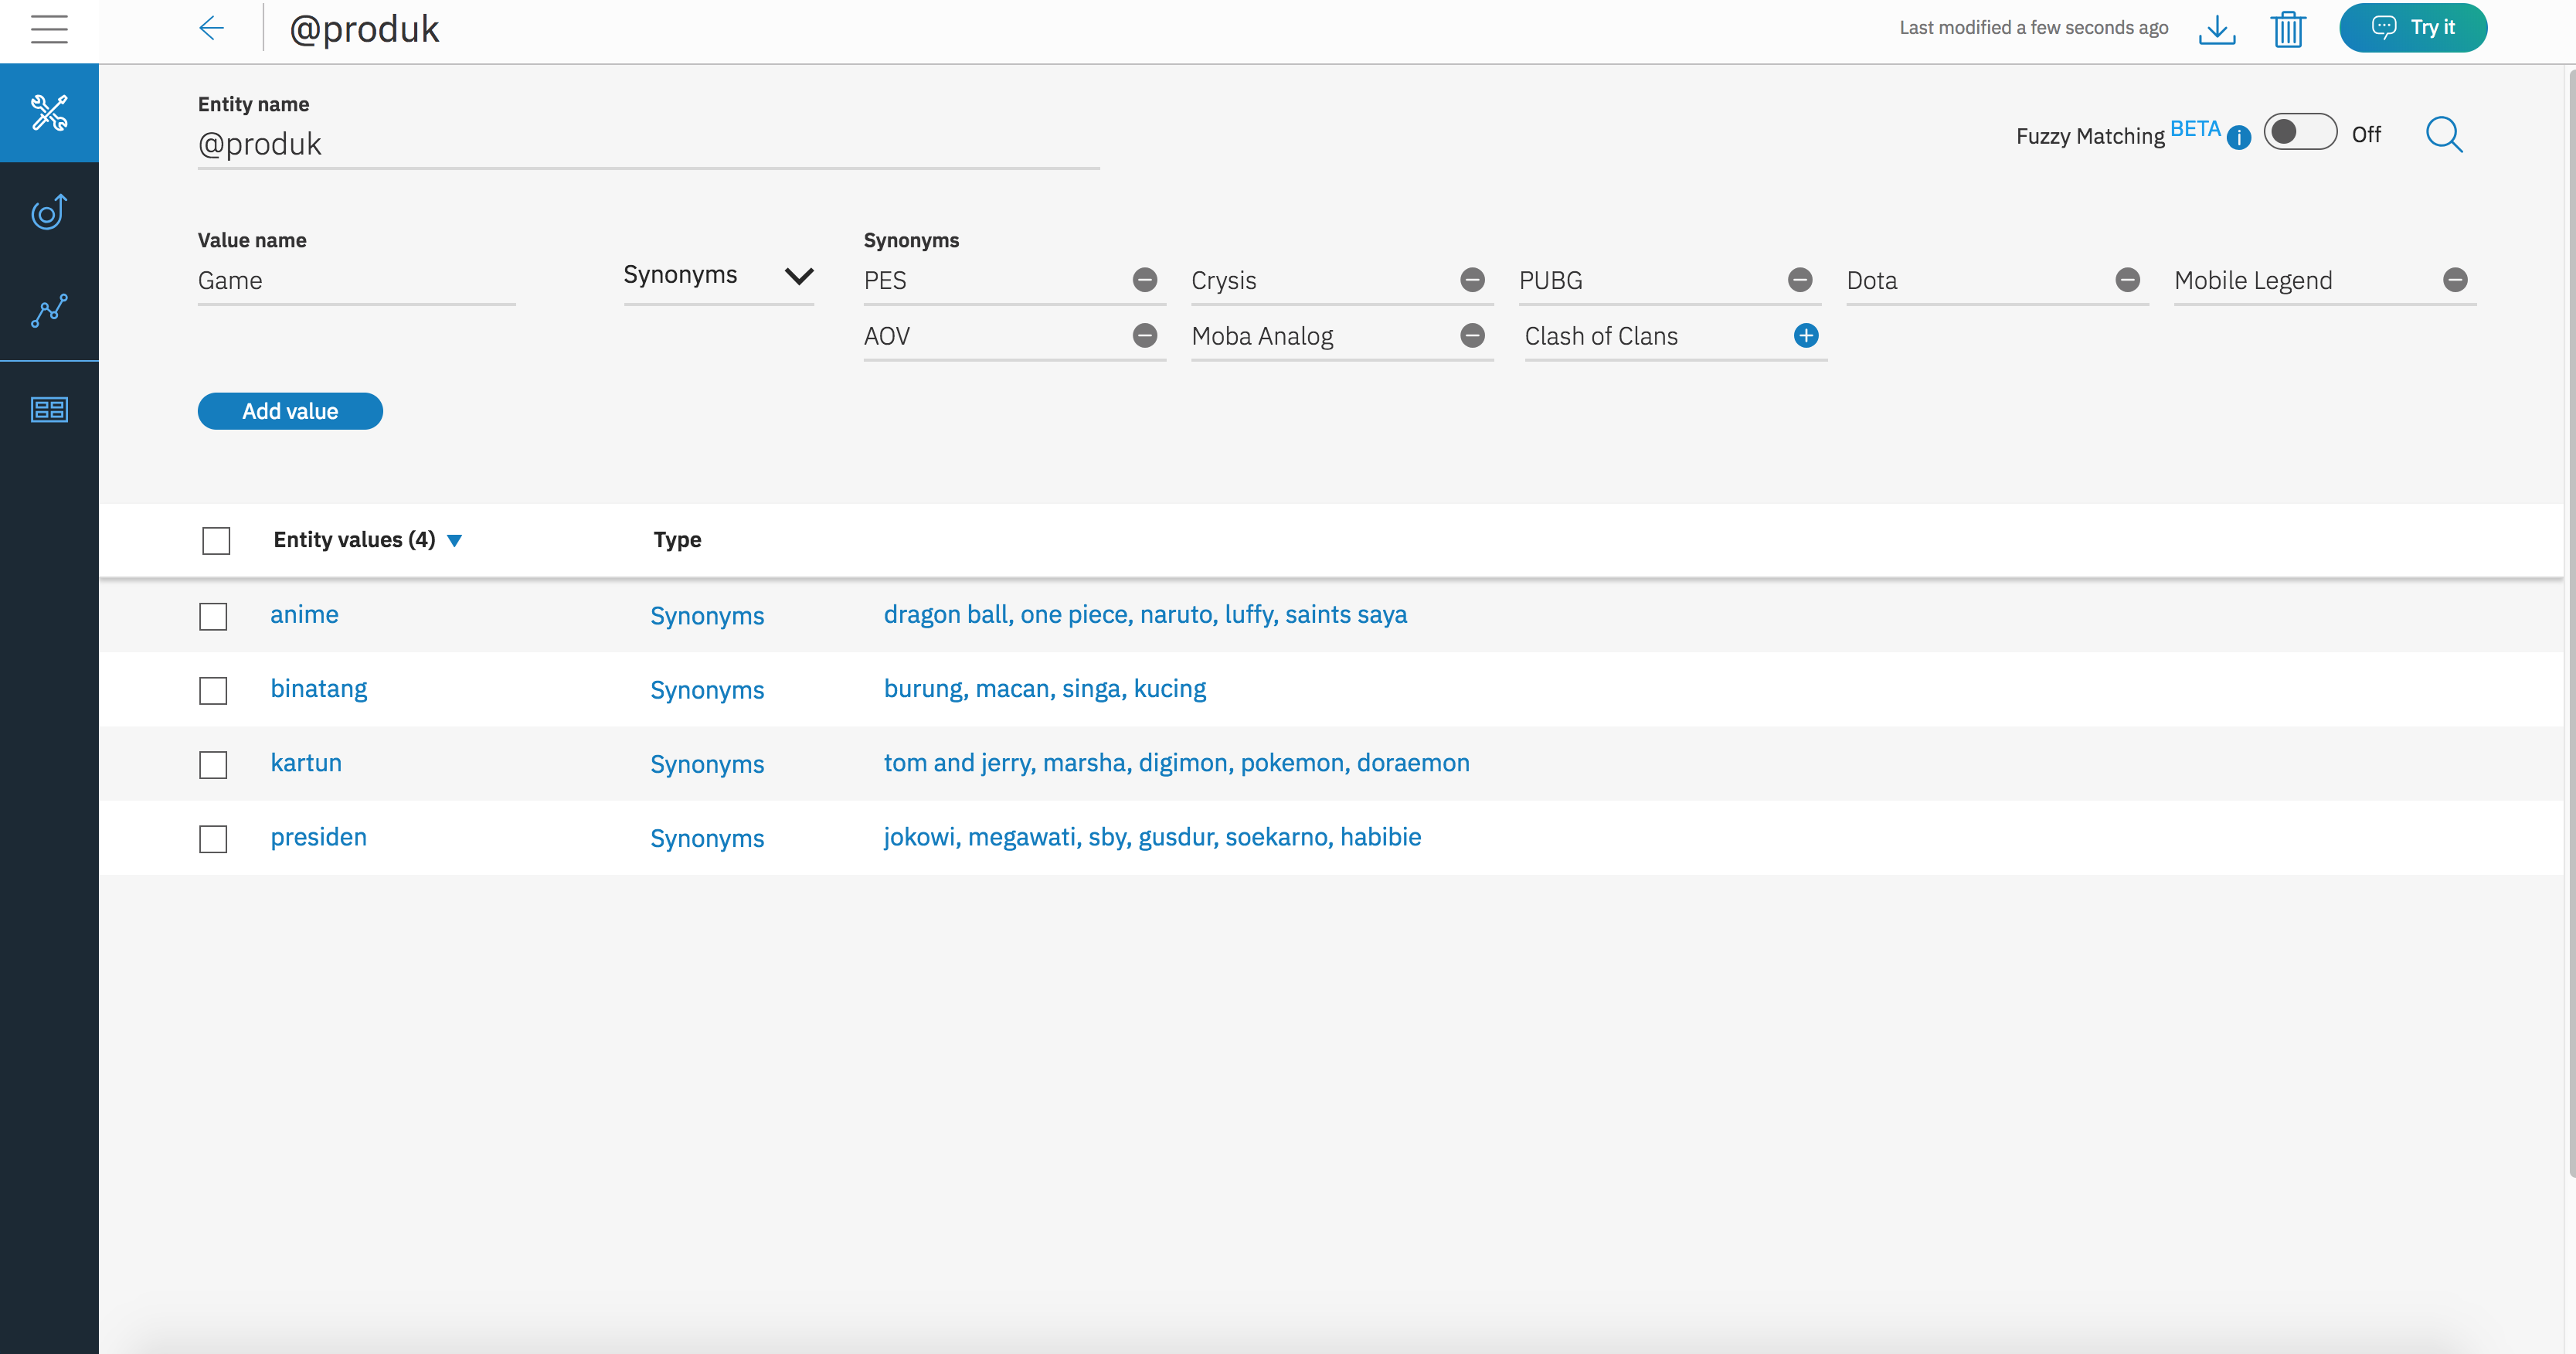The height and width of the screenshot is (1354, 2576).
Task: Turn on the Fuzzy Matching switch
Action: [x=2300, y=132]
